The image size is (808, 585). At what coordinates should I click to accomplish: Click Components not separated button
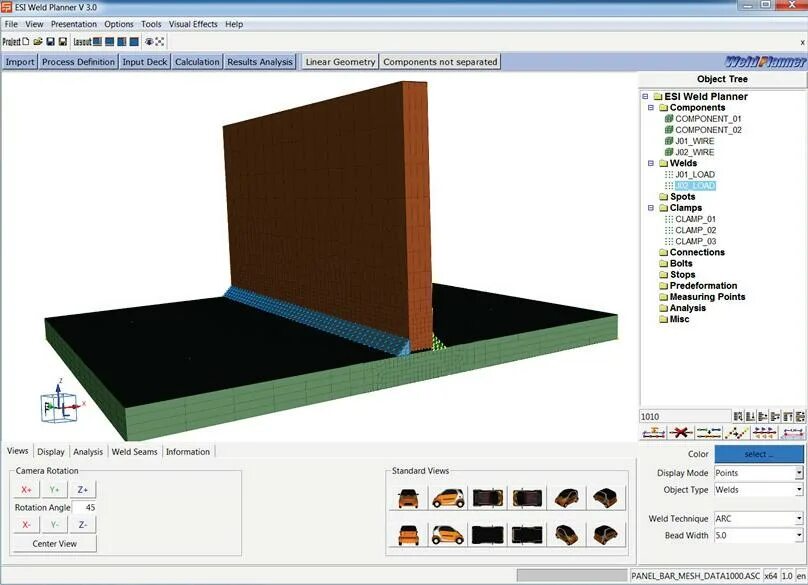[x=440, y=62]
